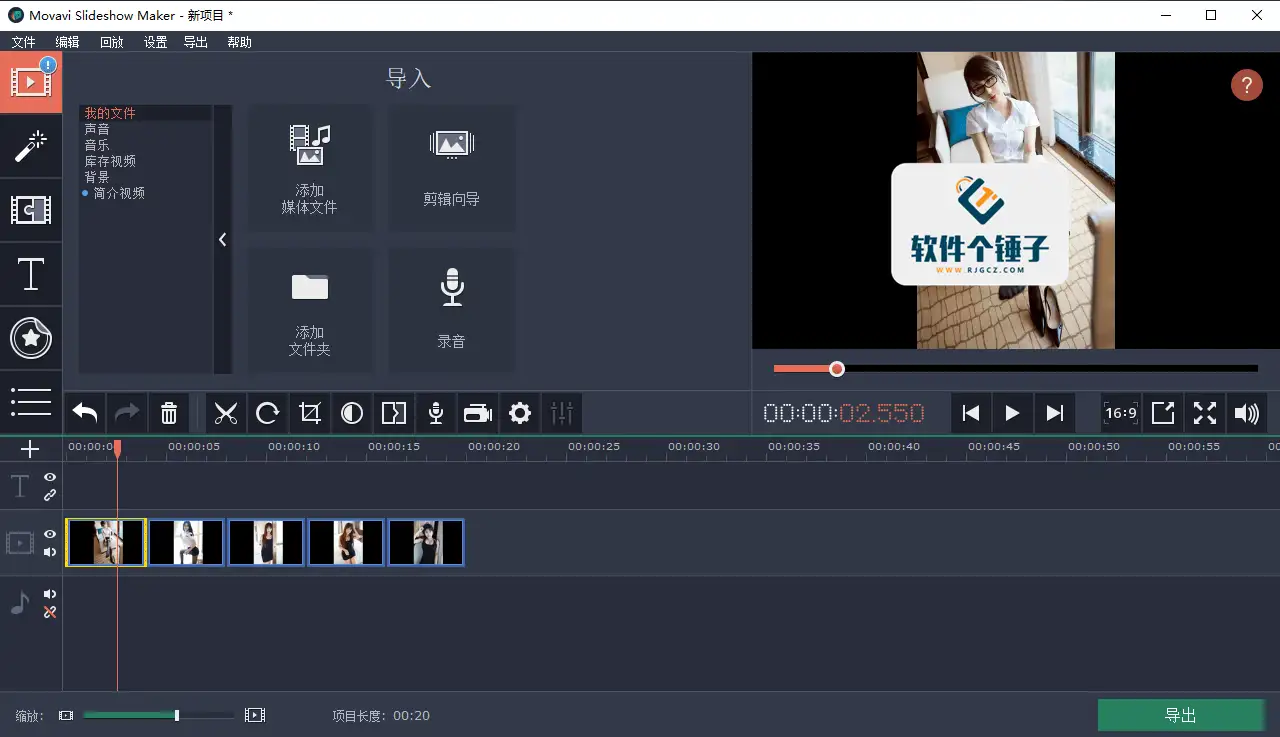Open the Filters magic wand tab

click(x=31, y=147)
